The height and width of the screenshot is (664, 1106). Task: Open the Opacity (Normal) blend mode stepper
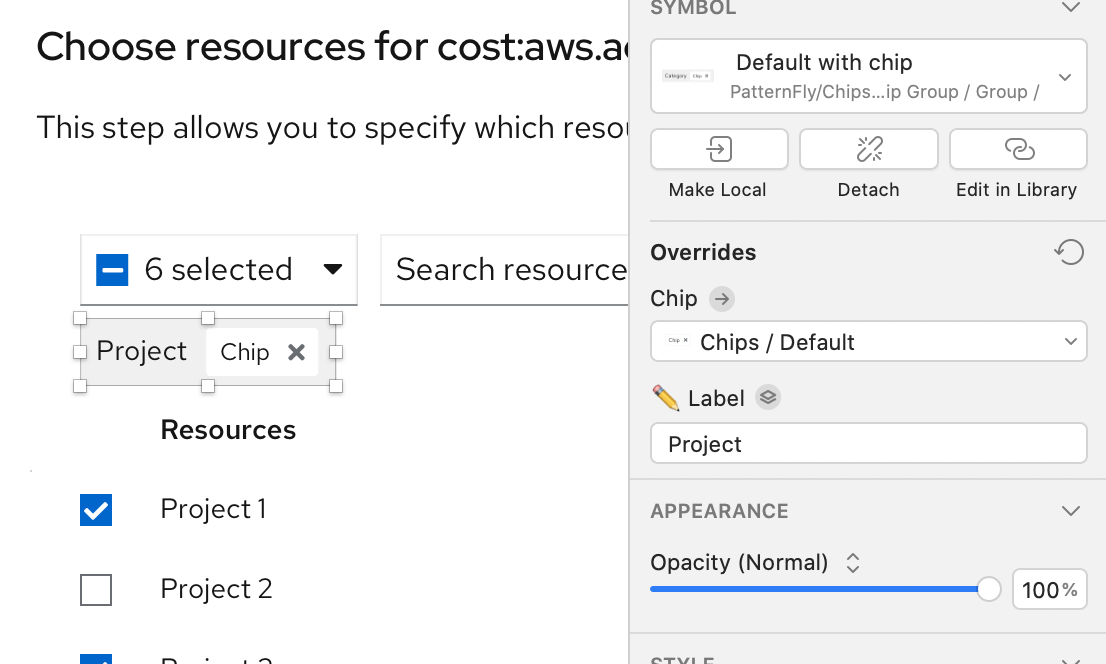(853, 562)
